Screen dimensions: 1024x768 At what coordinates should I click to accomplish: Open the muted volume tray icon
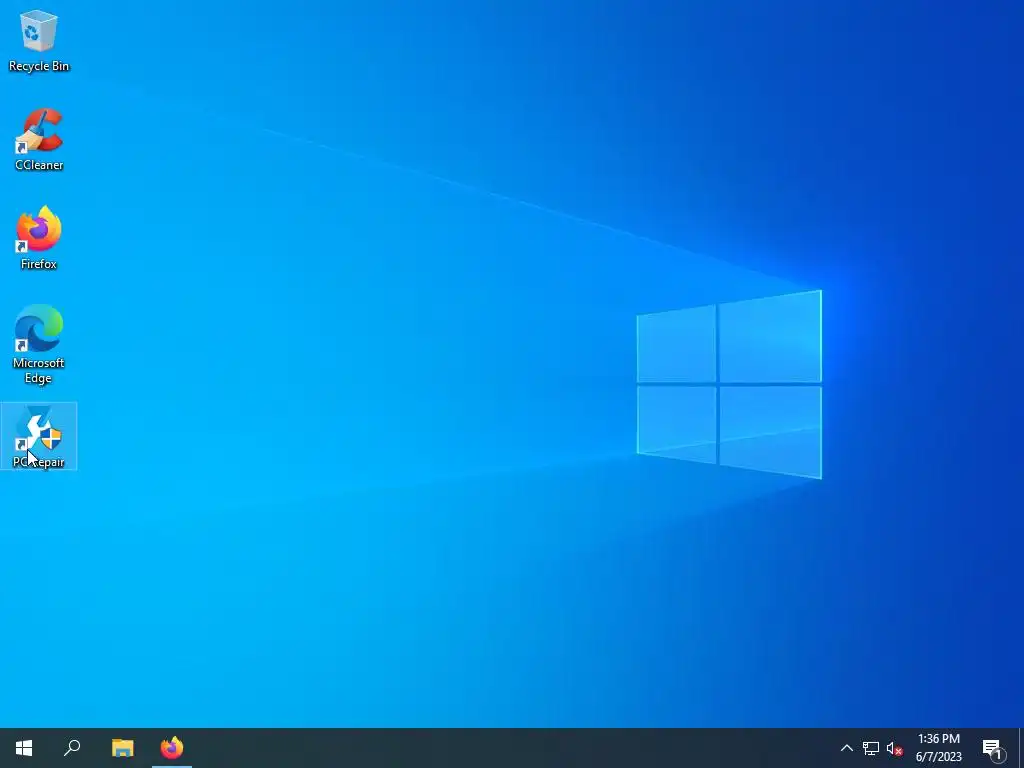tap(895, 748)
